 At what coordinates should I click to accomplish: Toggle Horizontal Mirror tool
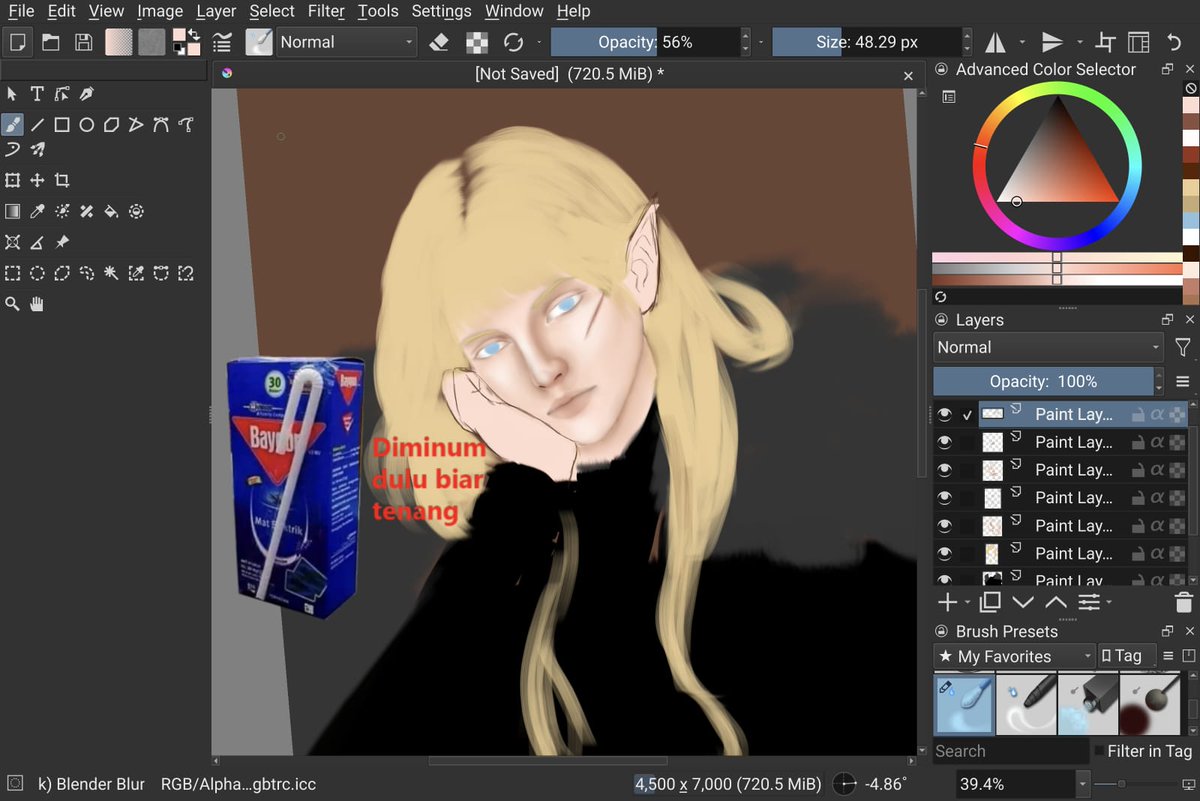pyautogui.click(x=996, y=42)
